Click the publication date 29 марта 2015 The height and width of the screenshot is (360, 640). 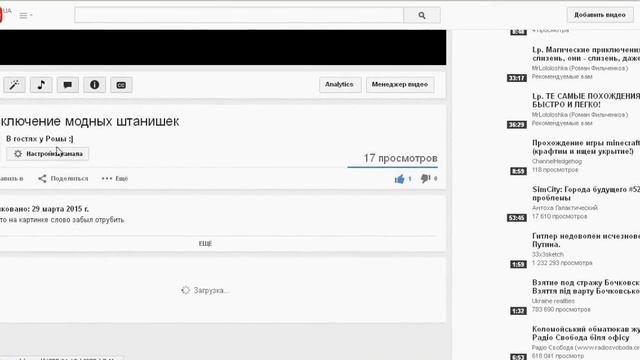click(x=60, y=209)
